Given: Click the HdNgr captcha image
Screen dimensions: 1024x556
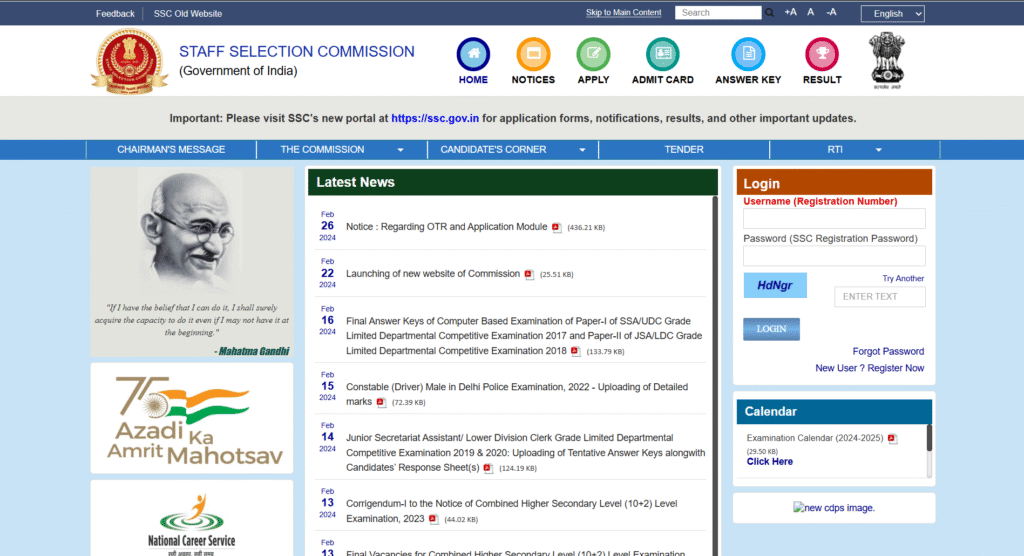Looking at the screenshot, I should click(775, 286).
